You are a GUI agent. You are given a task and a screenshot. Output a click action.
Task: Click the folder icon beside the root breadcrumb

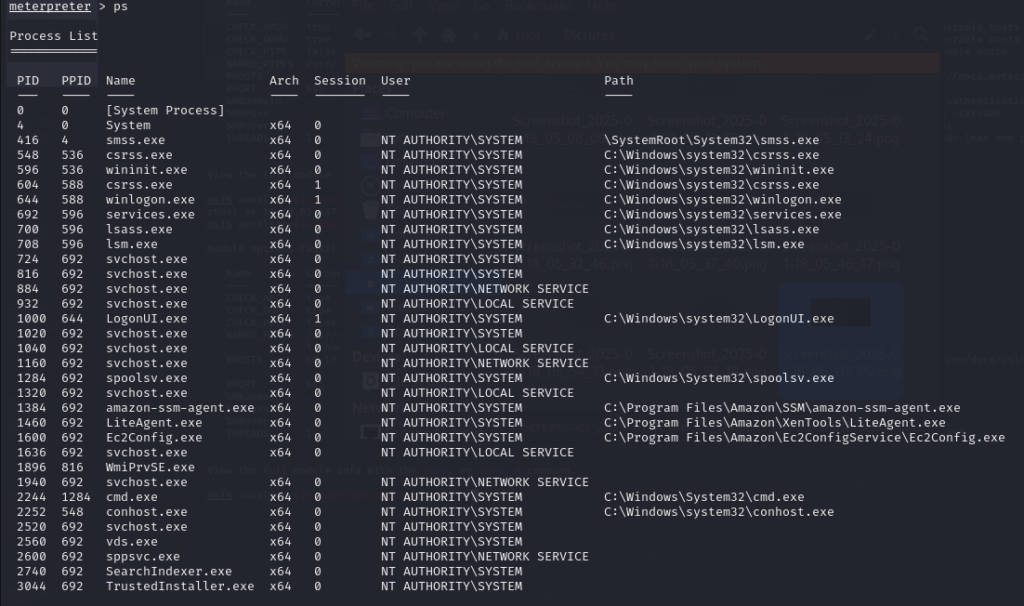pos(504,35)
